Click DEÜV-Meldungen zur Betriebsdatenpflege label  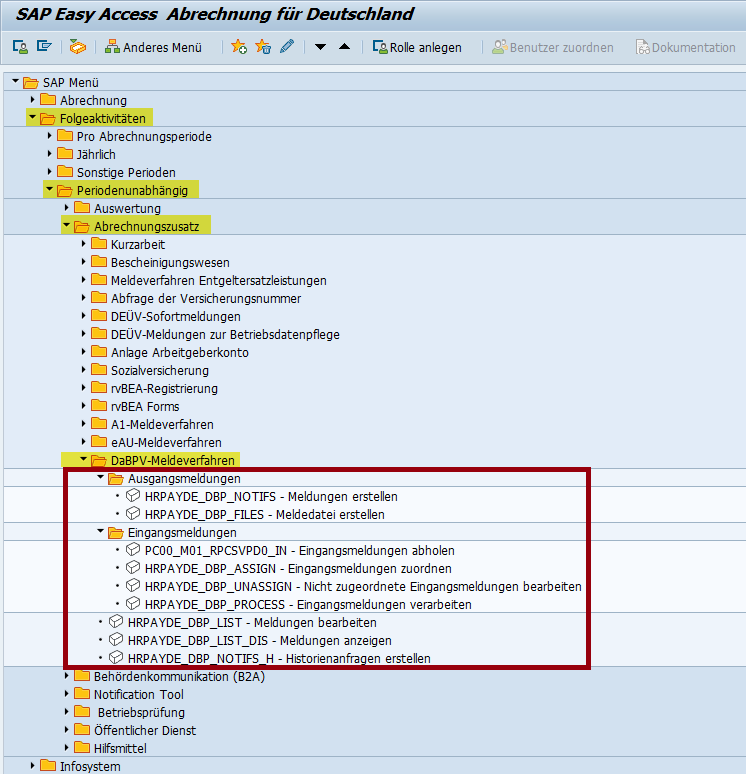[x=225, y=335]
